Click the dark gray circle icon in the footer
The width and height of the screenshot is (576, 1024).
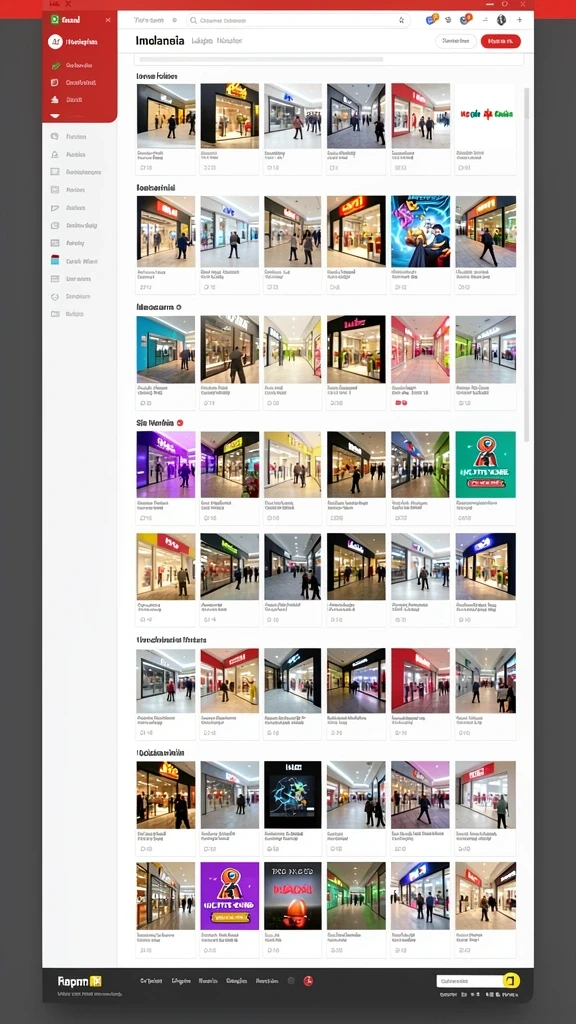point(291,980)
